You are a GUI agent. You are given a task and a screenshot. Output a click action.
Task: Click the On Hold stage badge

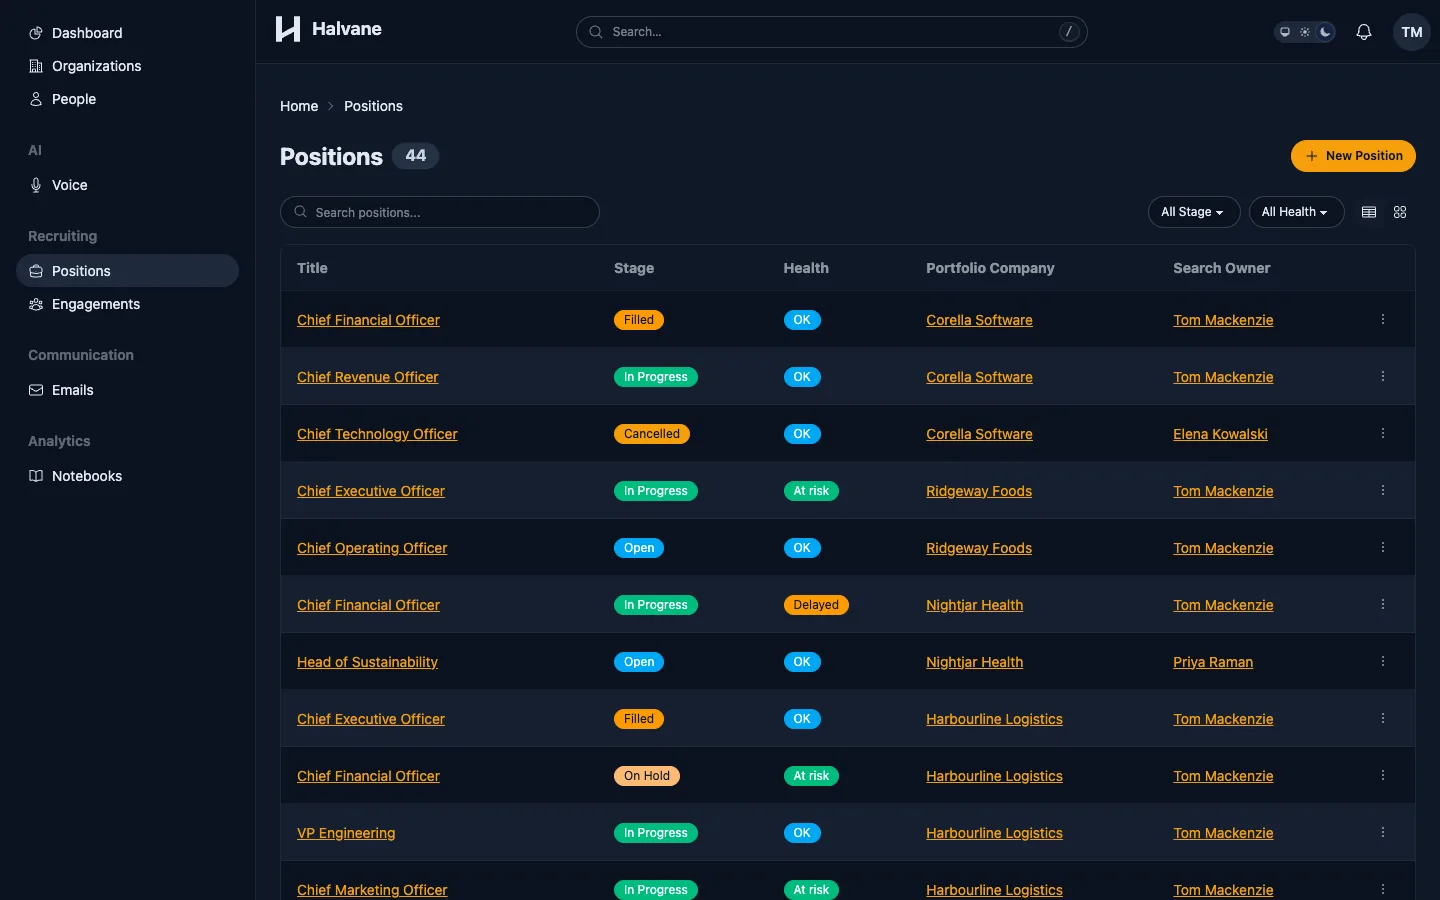(x=647, y=776)
